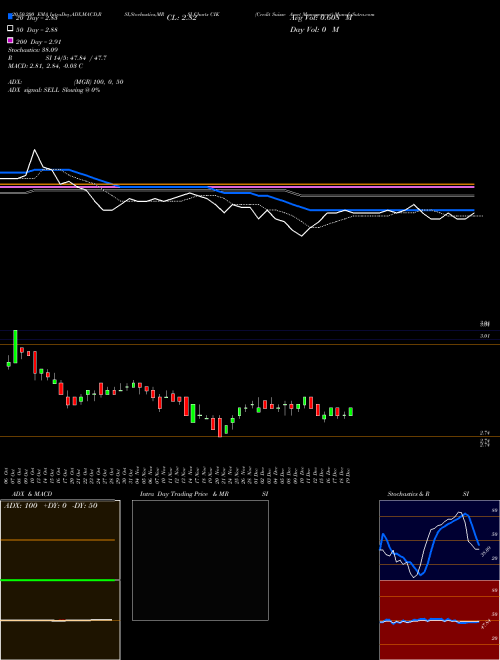Click the 'ADX & MACD' panel title
The height and width of the screenshot is (660, 500).
(32, 494)
